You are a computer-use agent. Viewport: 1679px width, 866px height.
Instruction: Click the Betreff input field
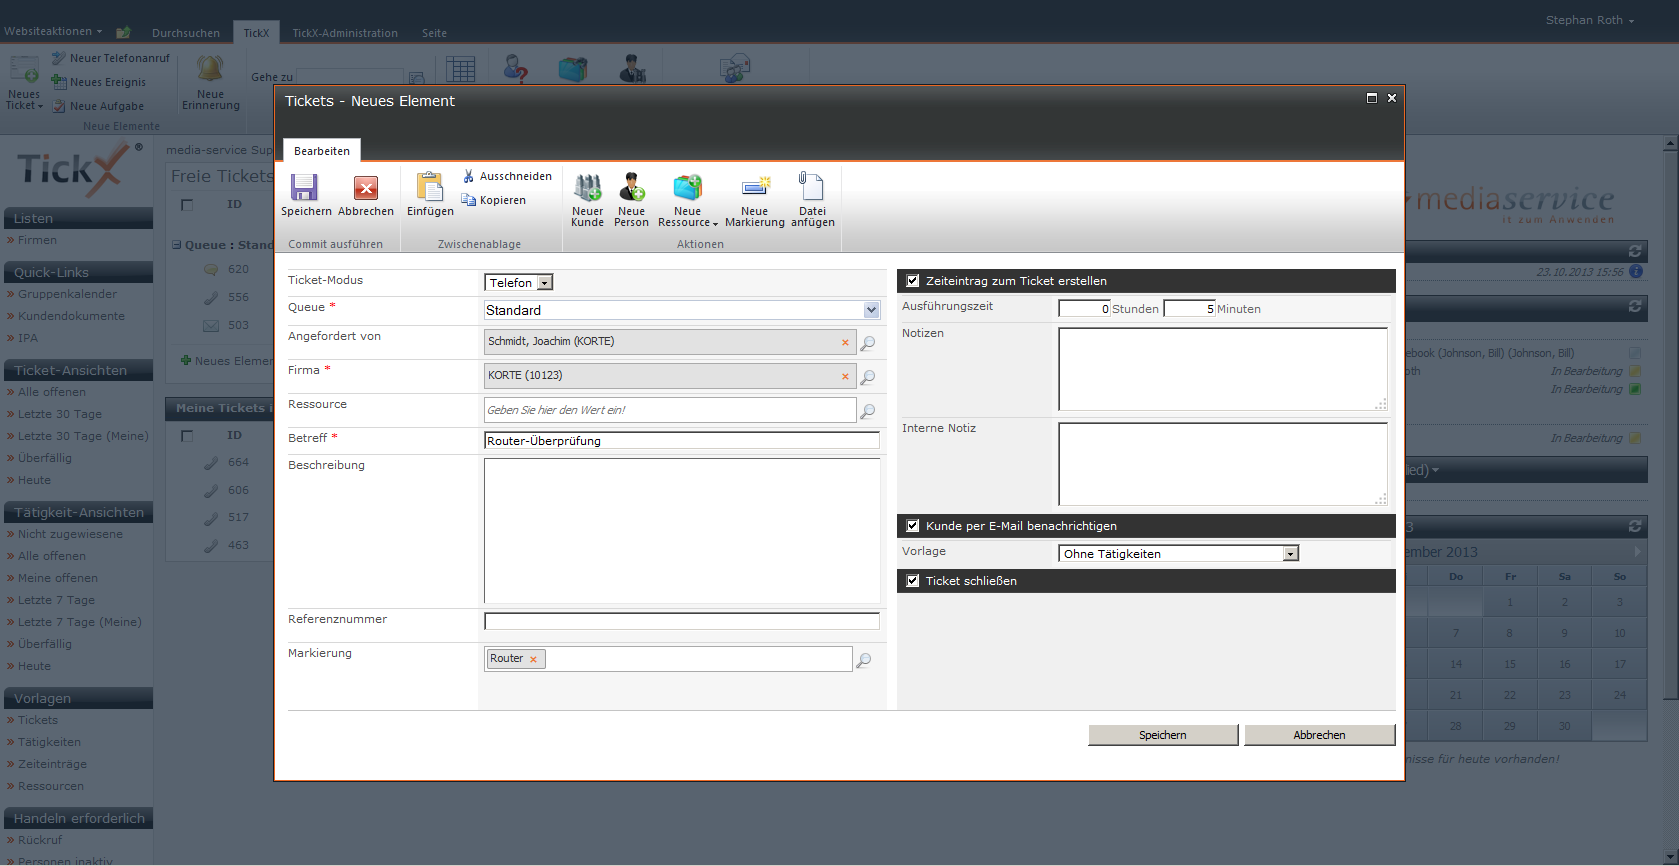[682, 441]
